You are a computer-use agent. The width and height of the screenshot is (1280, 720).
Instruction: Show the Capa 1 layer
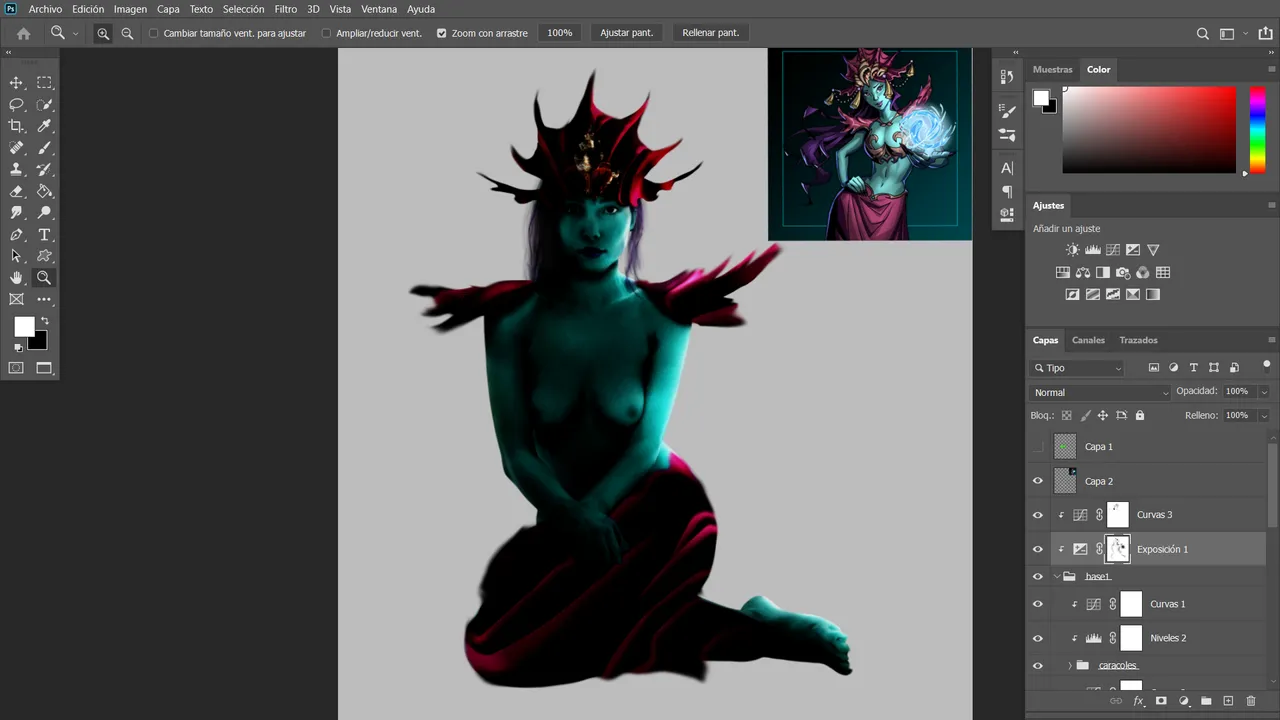pyautogui.click(x=1037, y=447)
